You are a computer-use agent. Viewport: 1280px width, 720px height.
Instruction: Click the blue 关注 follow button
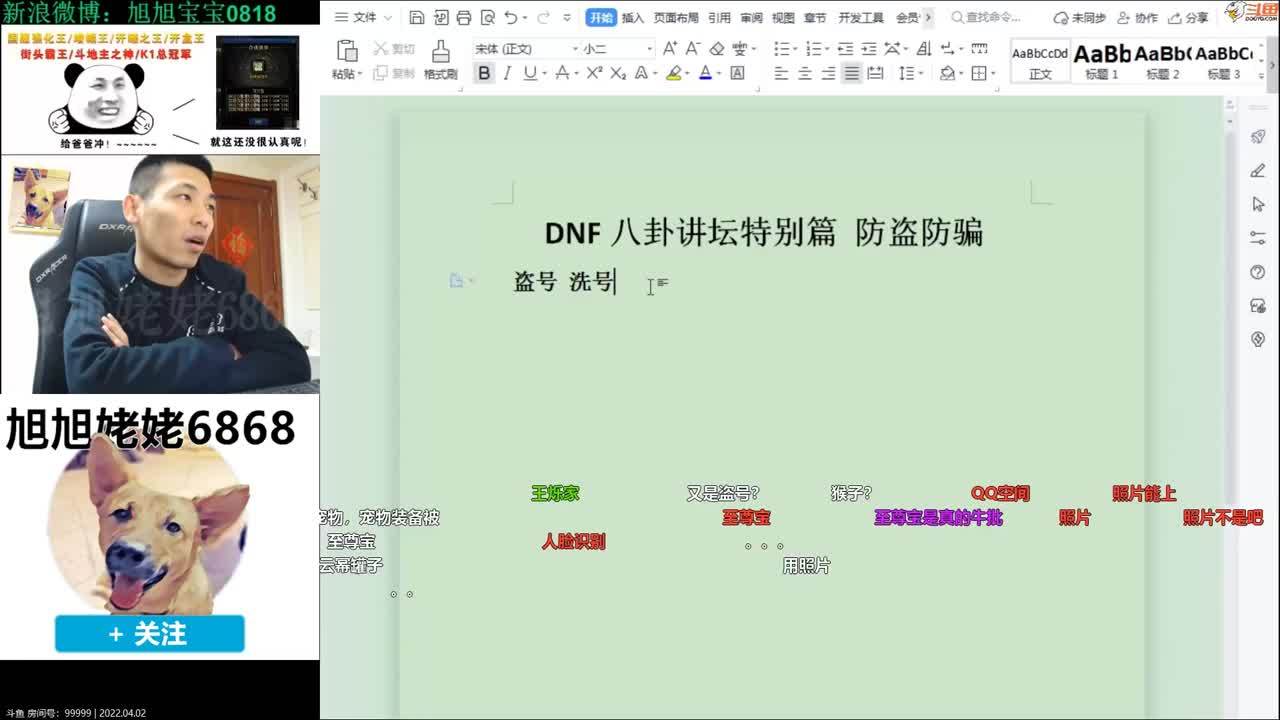pyautogui.click(x=149, y=634)
